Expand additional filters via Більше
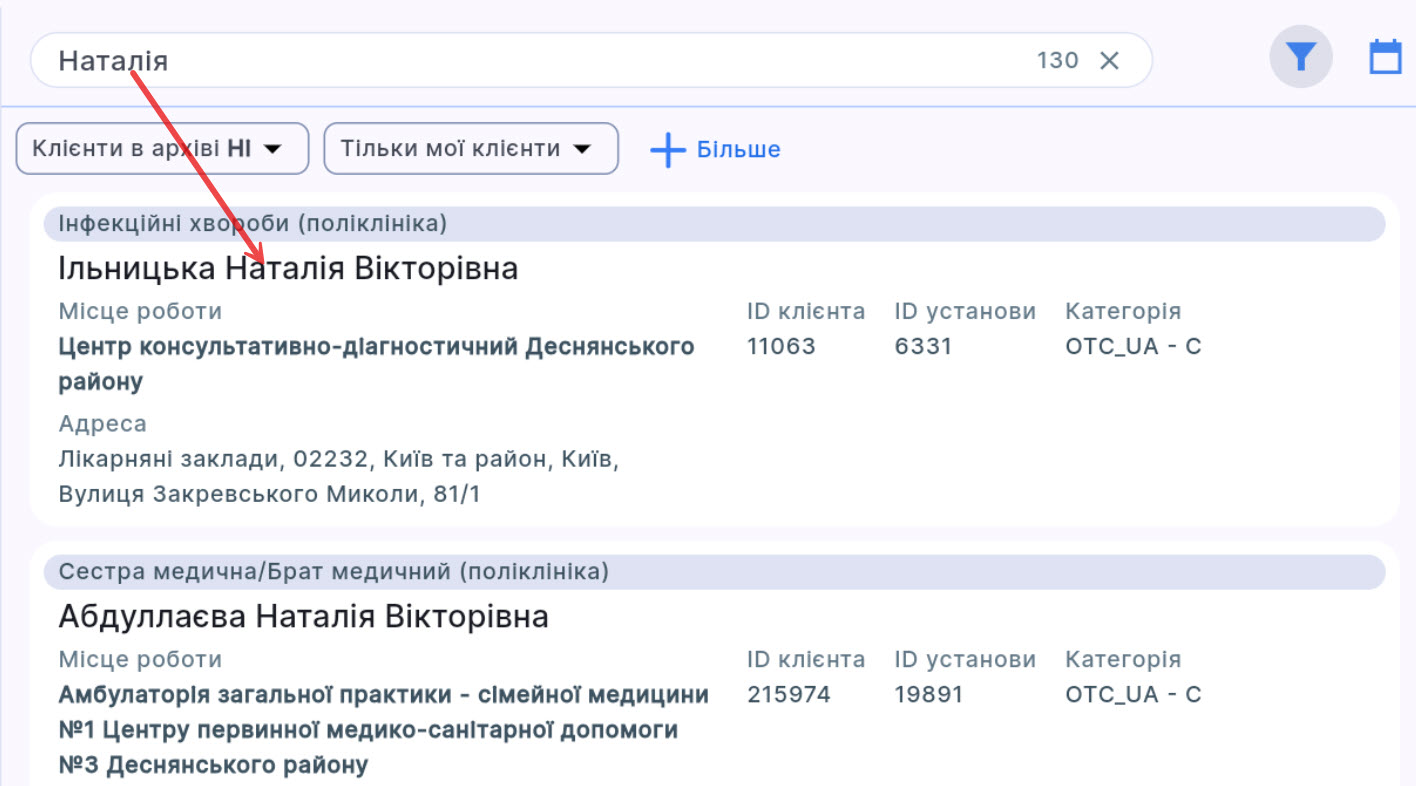Screen dimensions: 1416x786 [737, 149]
